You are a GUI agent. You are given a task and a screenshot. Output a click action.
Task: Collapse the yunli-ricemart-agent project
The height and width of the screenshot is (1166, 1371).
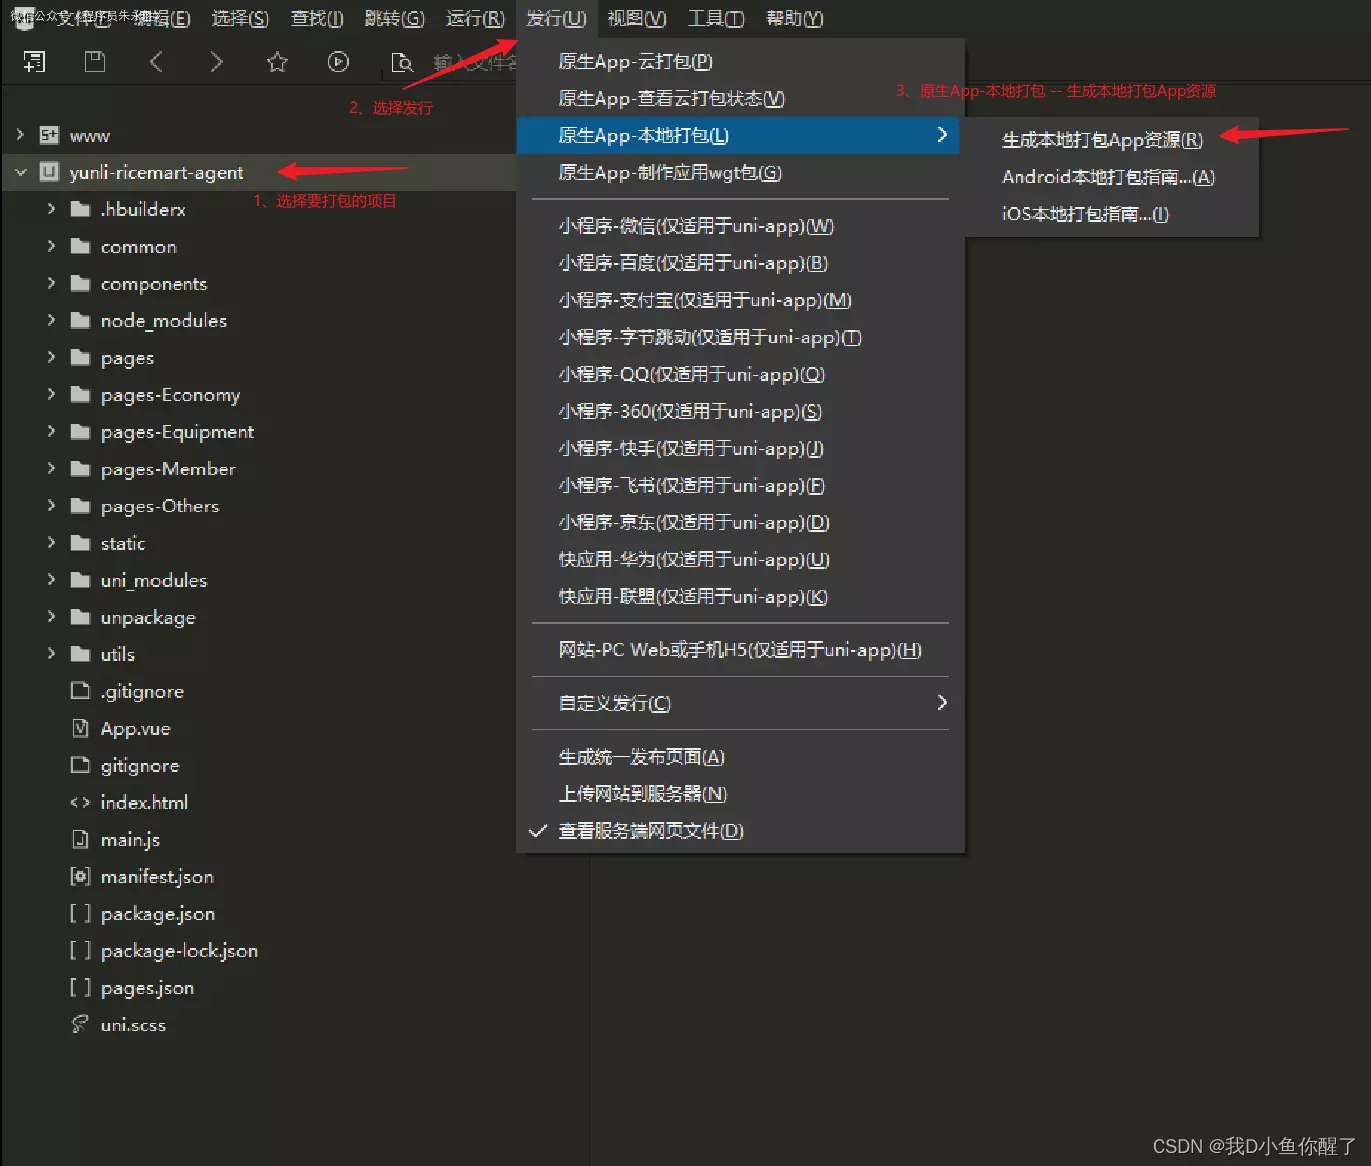coord(21,172)
